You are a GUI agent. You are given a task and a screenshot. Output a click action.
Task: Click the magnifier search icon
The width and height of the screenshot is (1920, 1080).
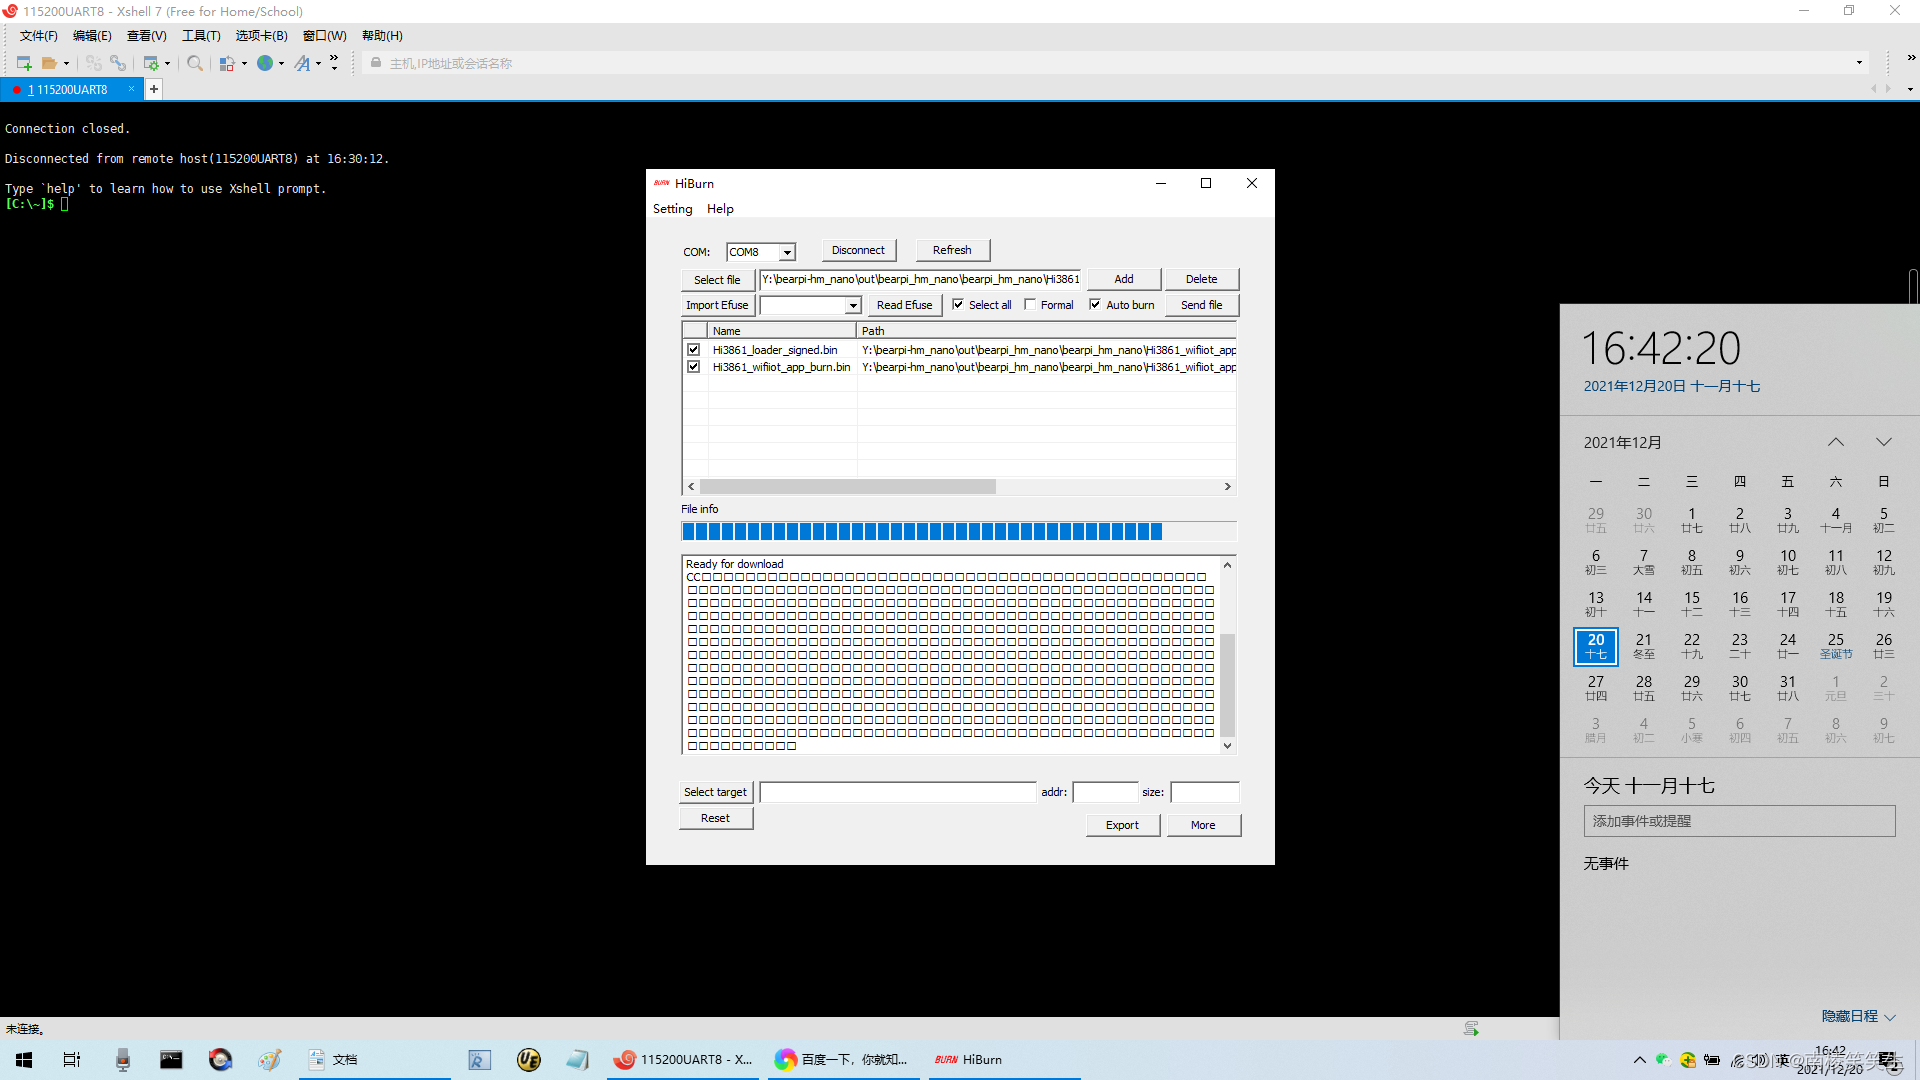195,63
